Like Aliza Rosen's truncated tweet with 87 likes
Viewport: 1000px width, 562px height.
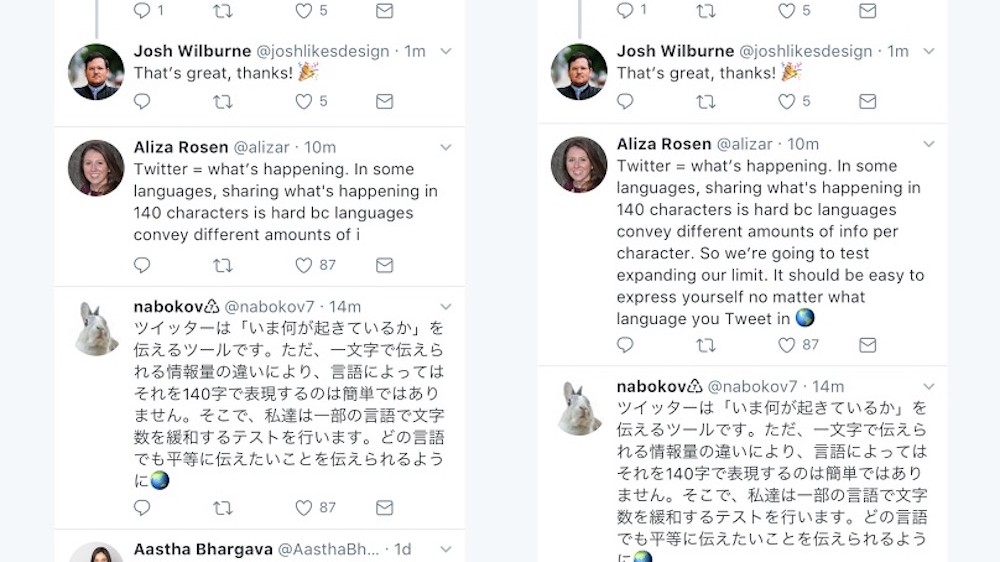point(304,265)
